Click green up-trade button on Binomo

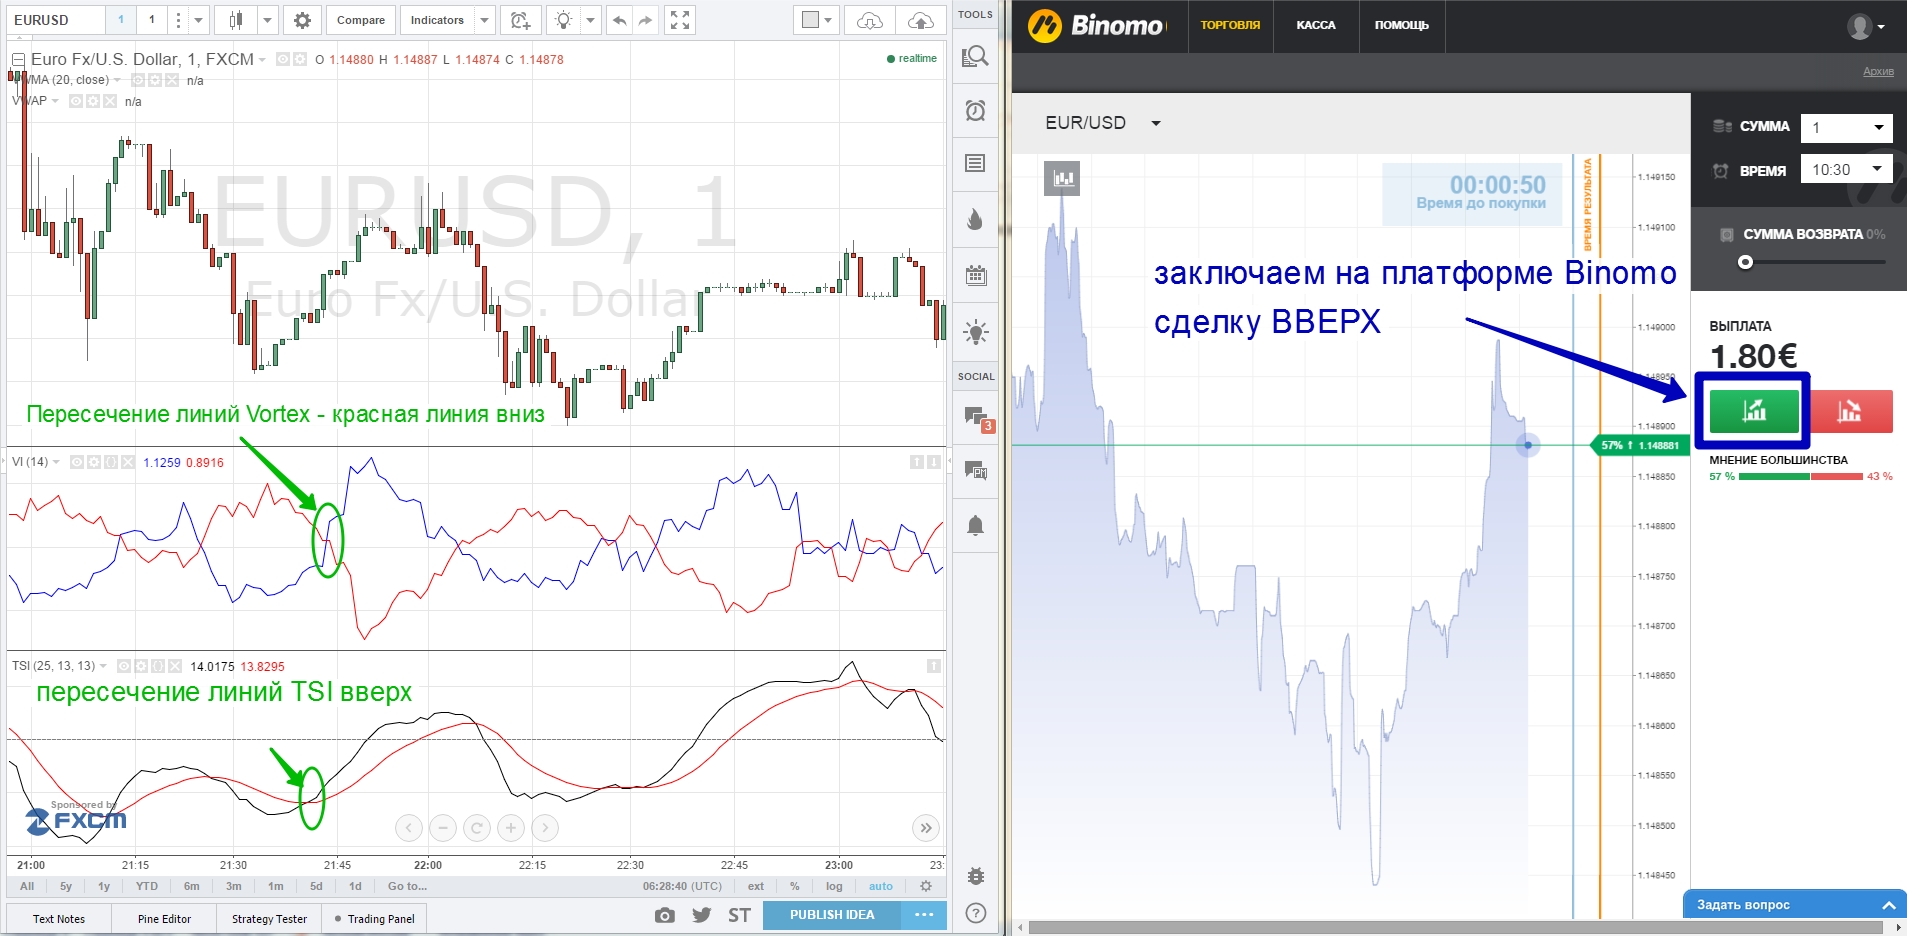click(1754, 410)
